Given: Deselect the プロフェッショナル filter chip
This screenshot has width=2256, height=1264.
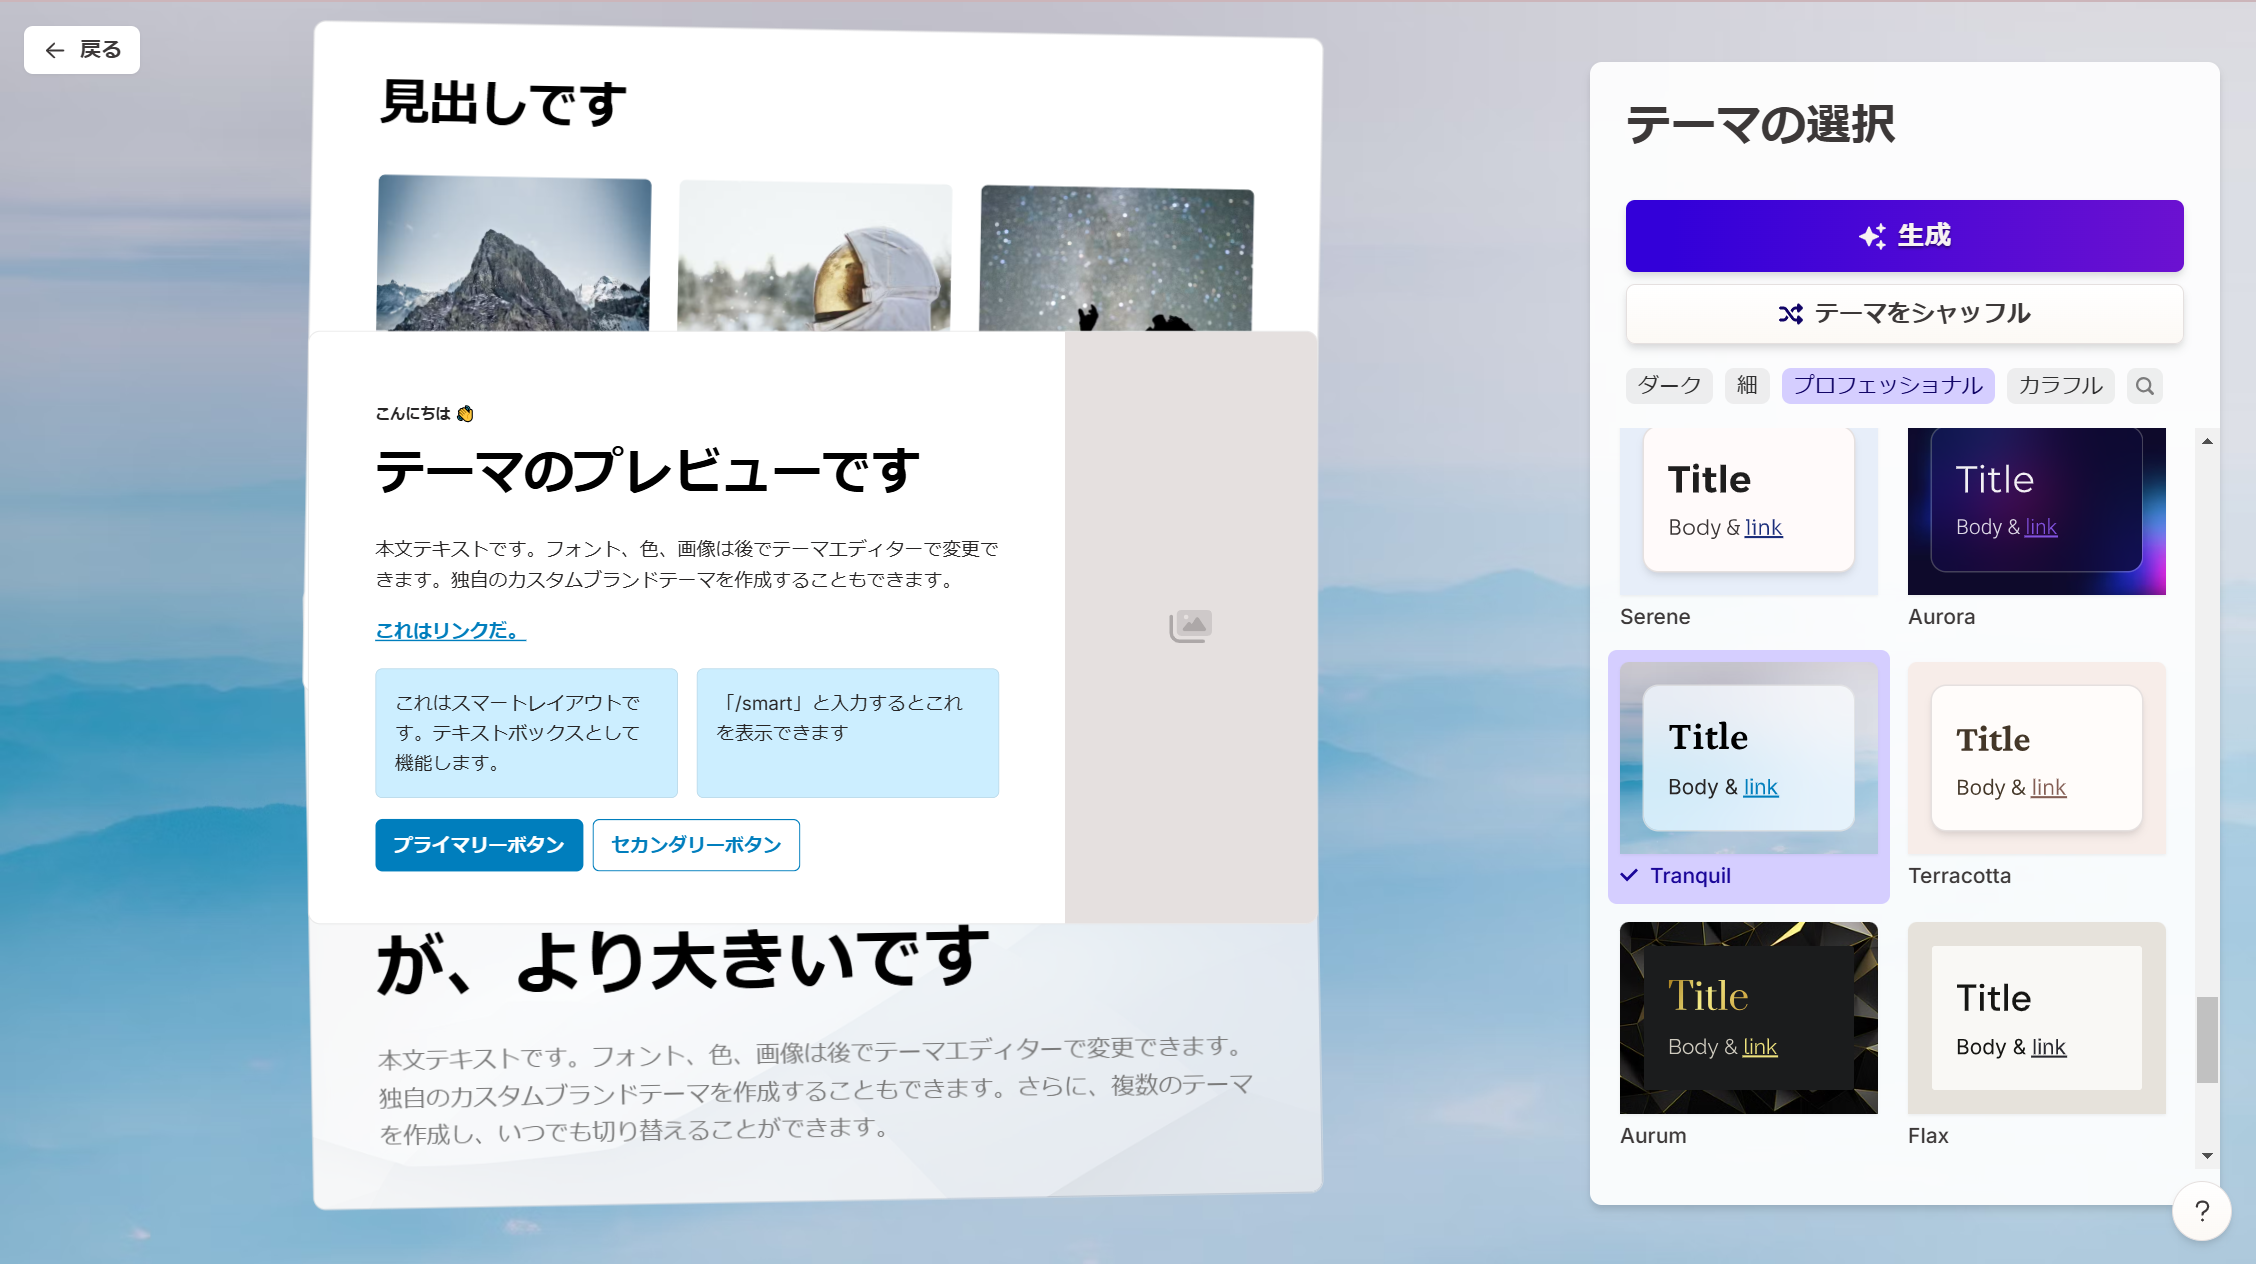Looking at the screenshot, I should 1888,386.
